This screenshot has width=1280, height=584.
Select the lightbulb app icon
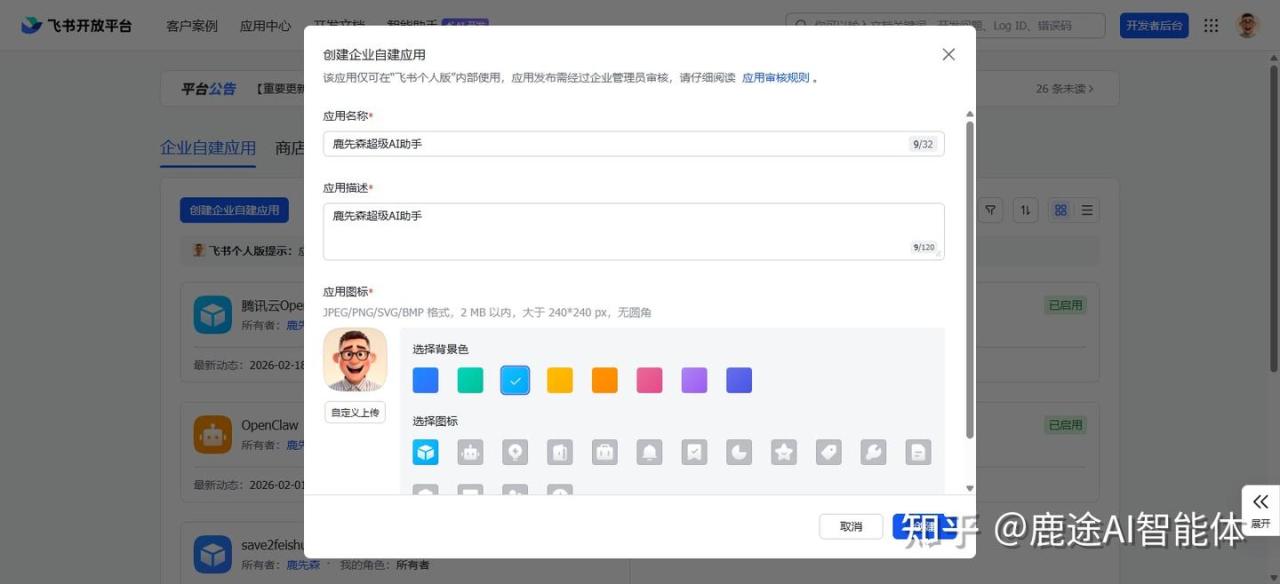click(515, 453)
